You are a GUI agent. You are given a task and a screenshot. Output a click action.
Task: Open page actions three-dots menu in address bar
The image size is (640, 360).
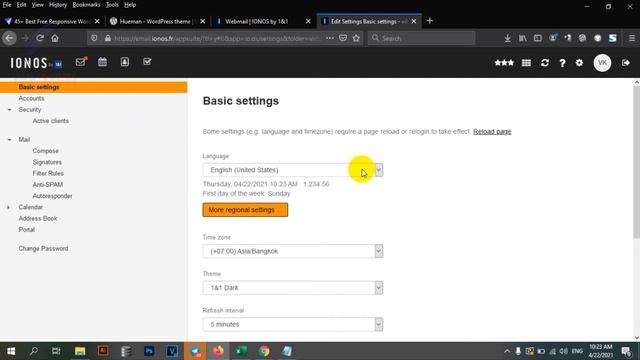330,38
